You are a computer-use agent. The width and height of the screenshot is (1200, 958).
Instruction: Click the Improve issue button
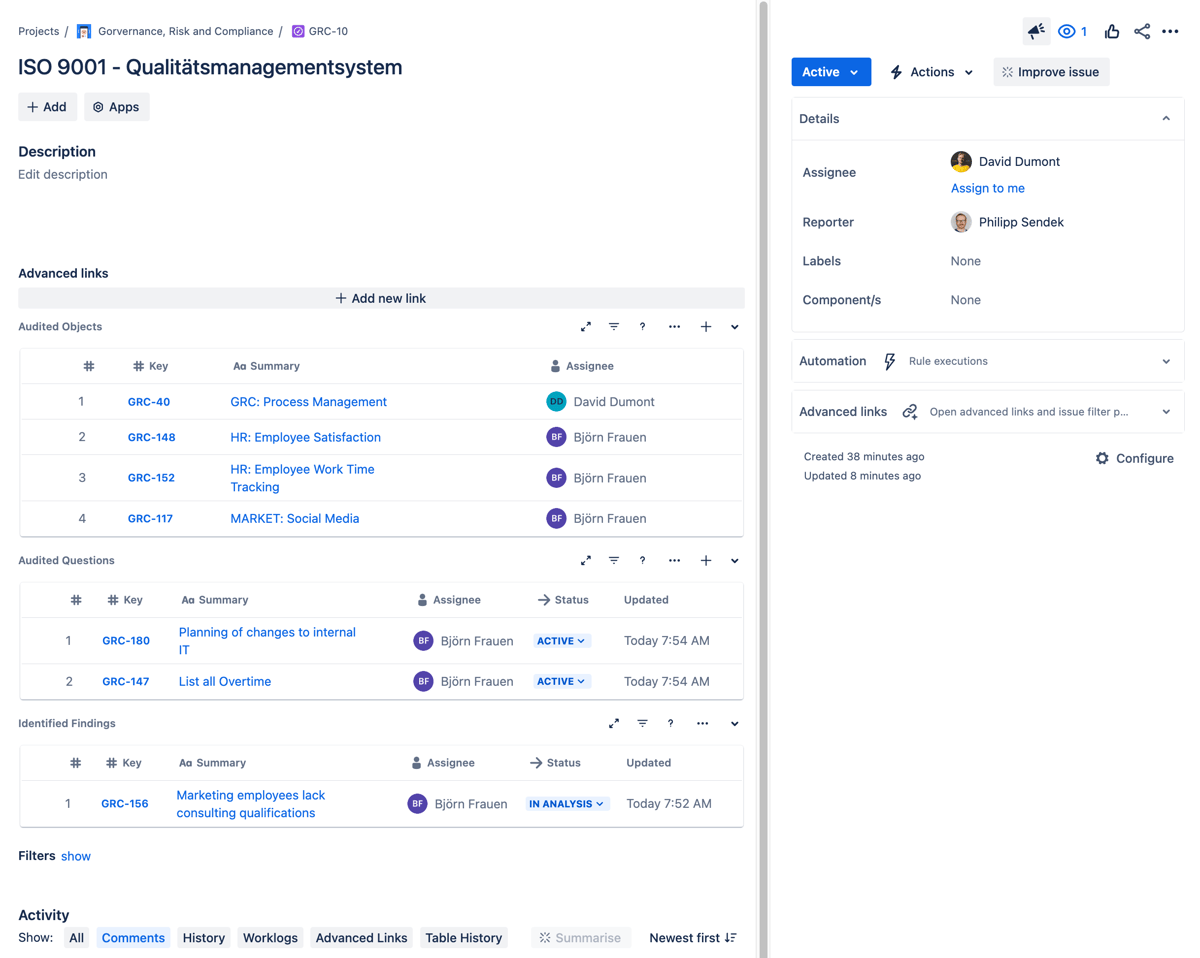[x=1051, y=72]
